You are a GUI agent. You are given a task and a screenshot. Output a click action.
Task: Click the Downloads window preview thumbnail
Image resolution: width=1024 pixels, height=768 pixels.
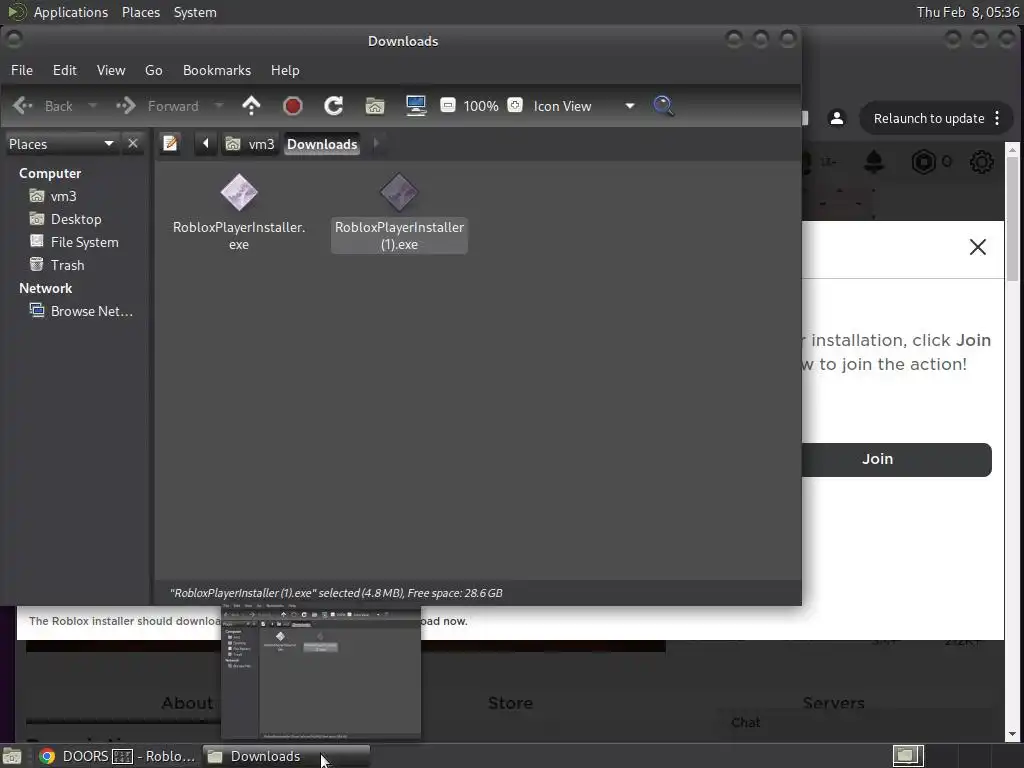pyautogui.click(x=321, y=673)
